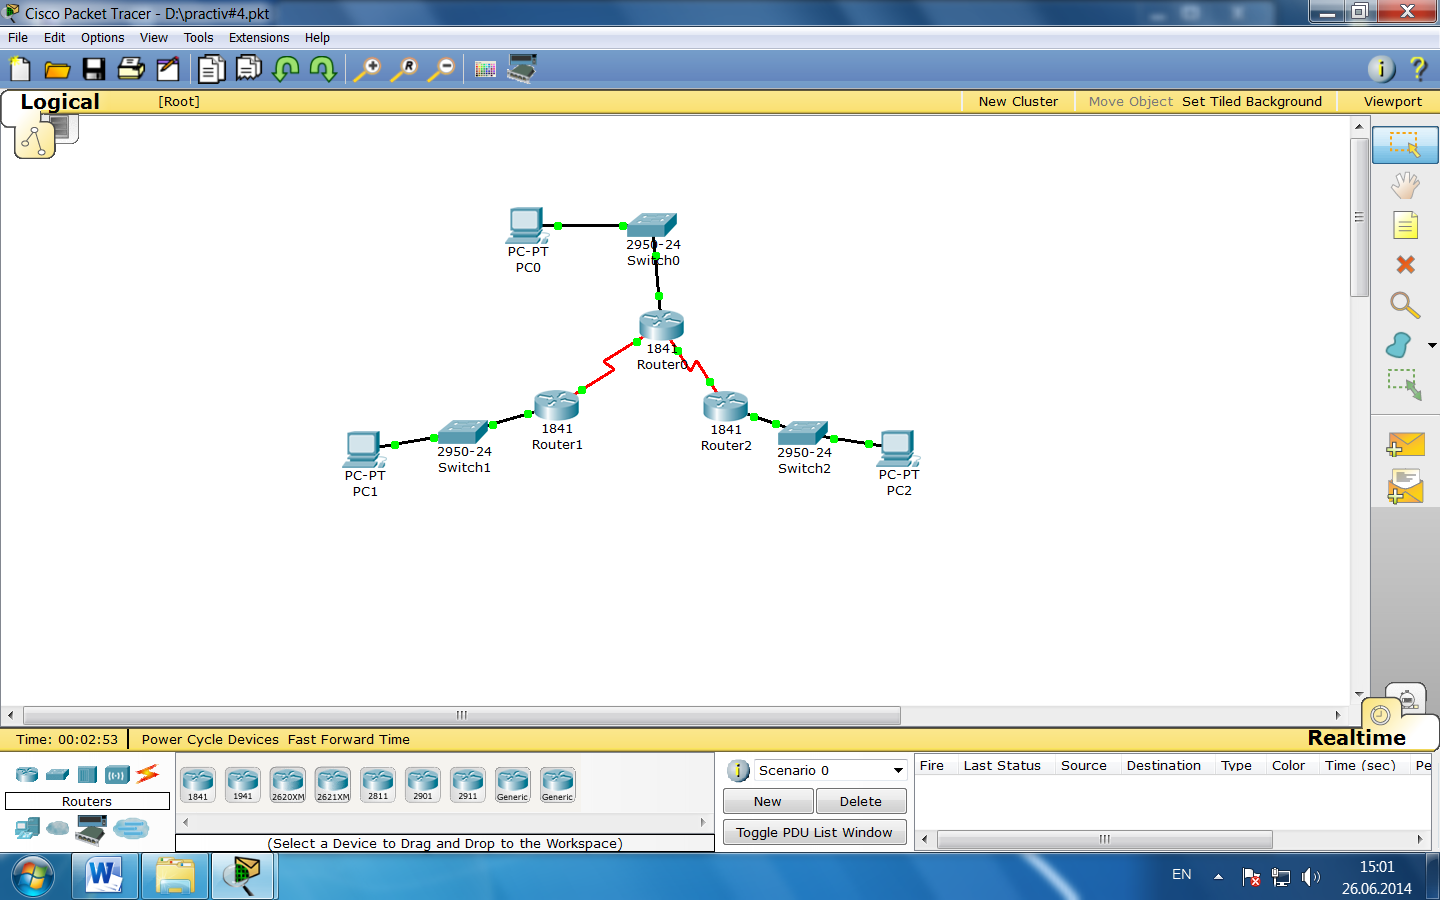Image resolution: width=1440 pixels, height=900 pixels.
Task: Open the Windows Start button
Action: click(33, 877)
